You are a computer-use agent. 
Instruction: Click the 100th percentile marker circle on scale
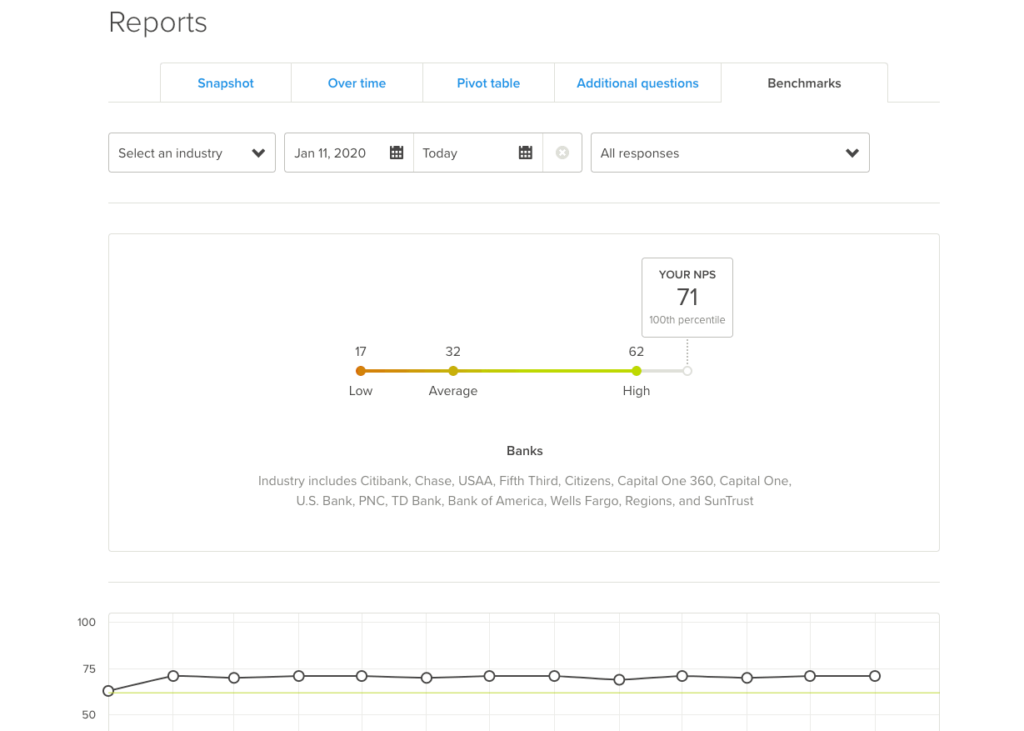pos(687,370)
